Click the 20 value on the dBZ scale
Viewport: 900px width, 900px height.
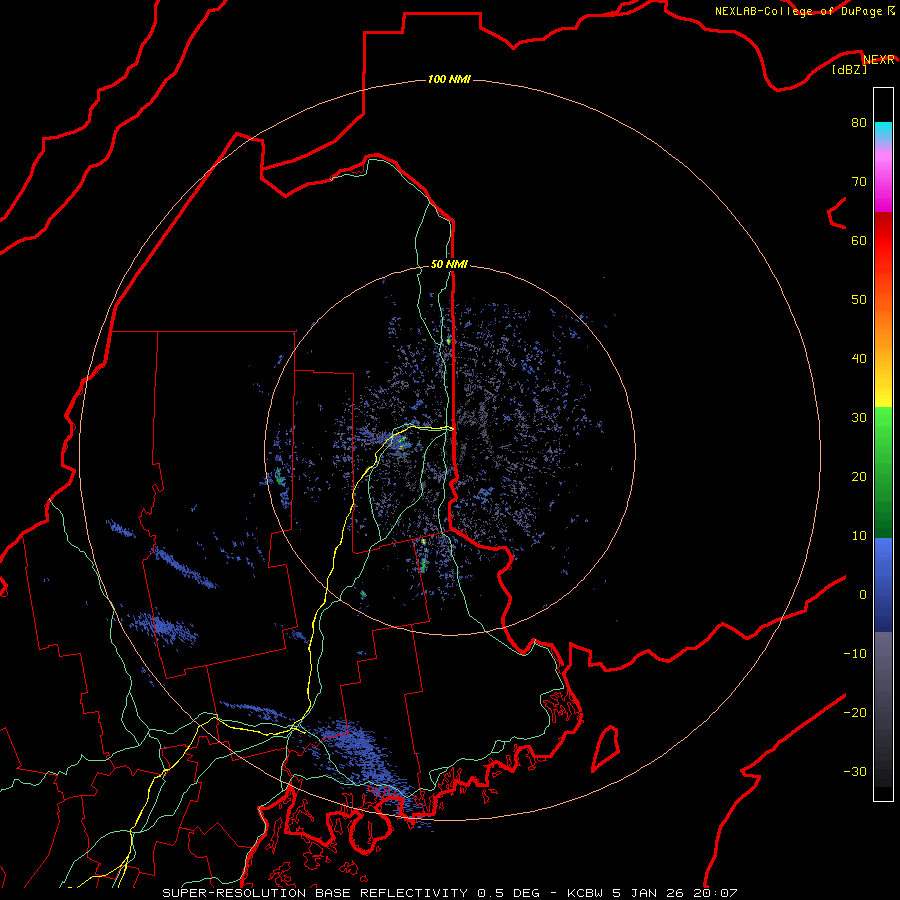pos(859,476)
